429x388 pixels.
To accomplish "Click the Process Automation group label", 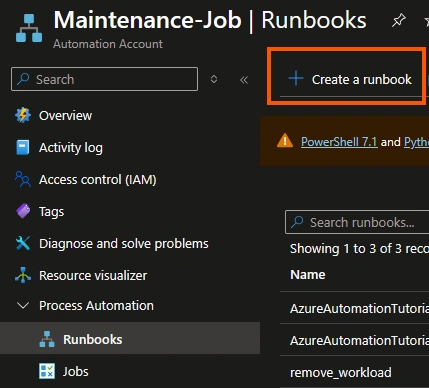I will click(x=96, y=306).
